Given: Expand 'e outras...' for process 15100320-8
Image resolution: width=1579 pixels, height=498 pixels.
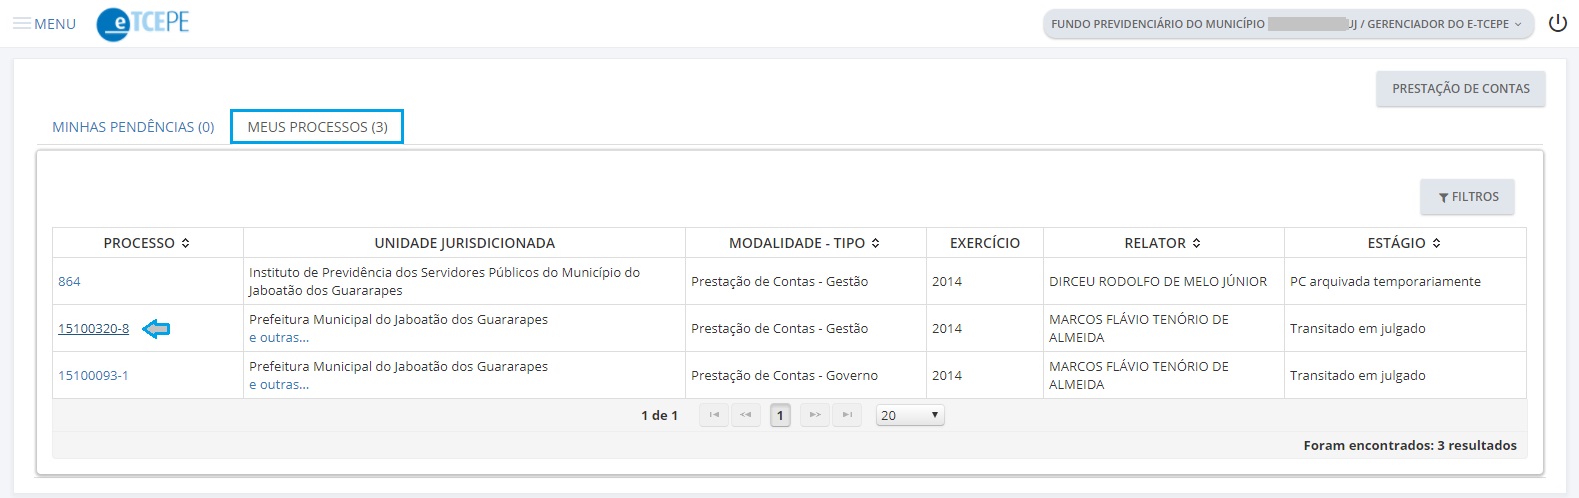Looking at the screenshot, I should pos(279,338).
